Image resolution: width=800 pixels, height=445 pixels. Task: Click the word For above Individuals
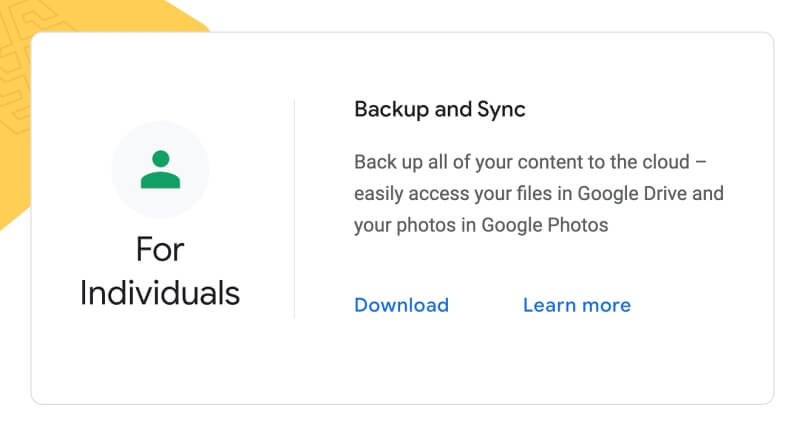click(x=160, y=250)
